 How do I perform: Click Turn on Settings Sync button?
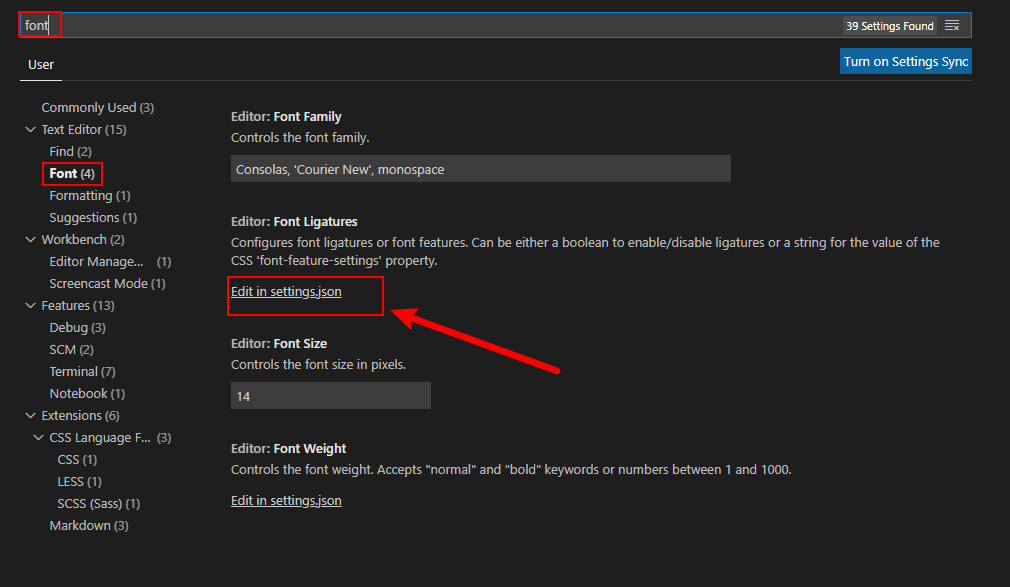pos(906,61)
